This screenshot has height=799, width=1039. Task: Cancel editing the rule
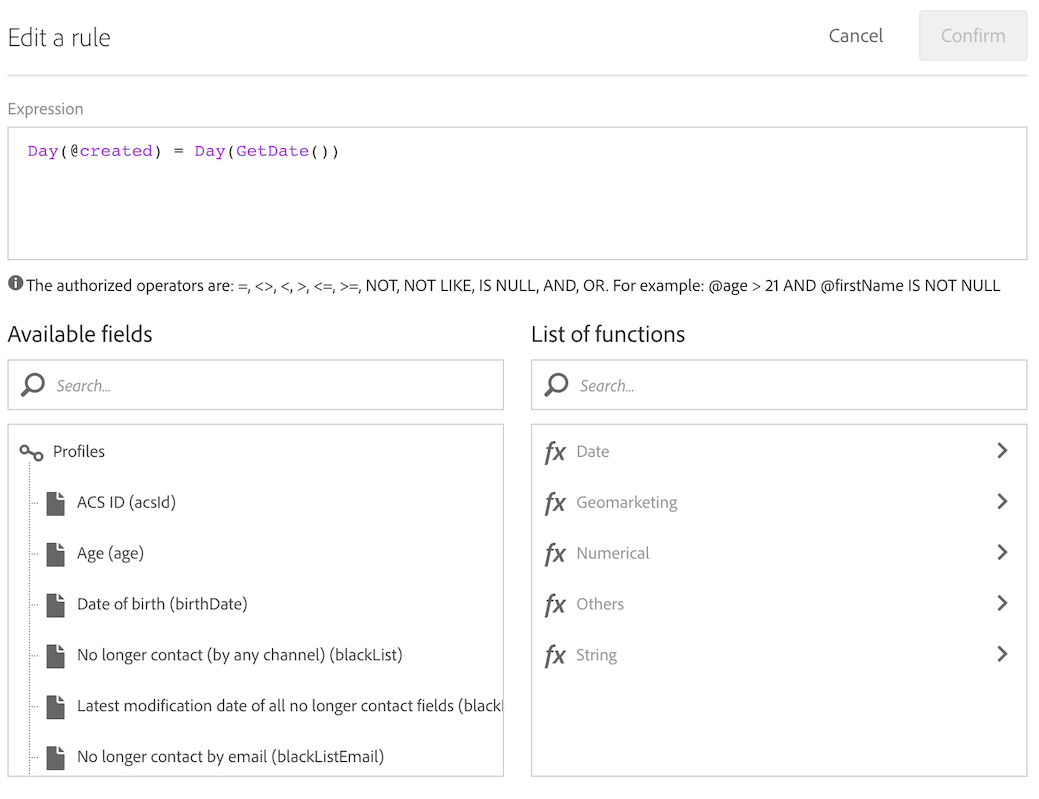pos(855,36)
